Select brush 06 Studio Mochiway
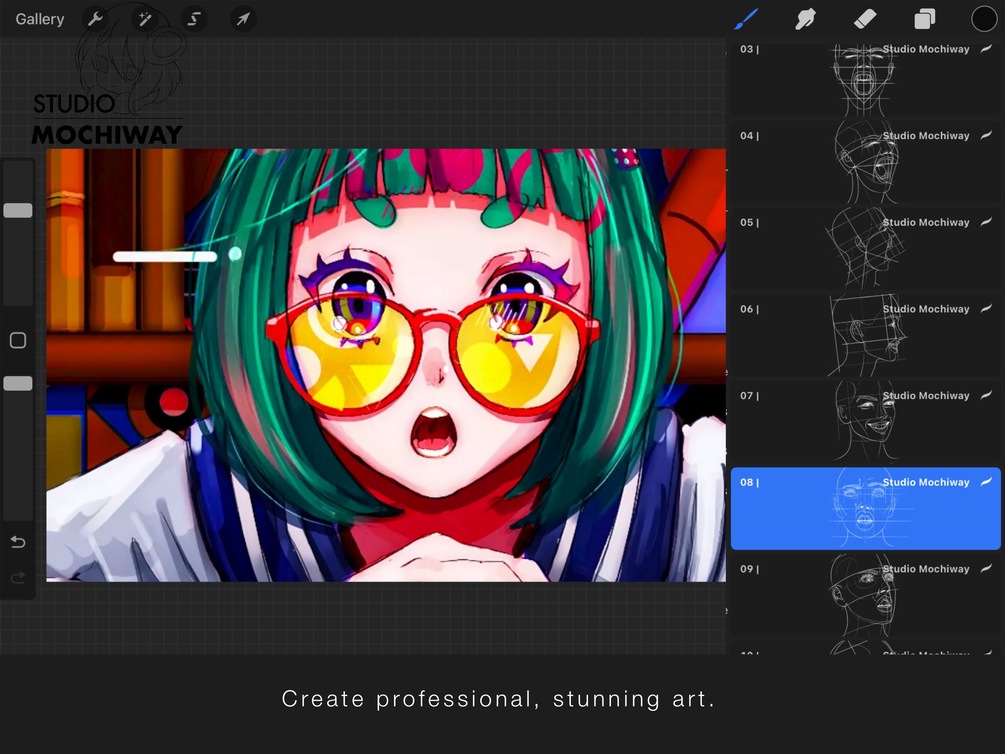The image size is (1005, 754). 865,335
